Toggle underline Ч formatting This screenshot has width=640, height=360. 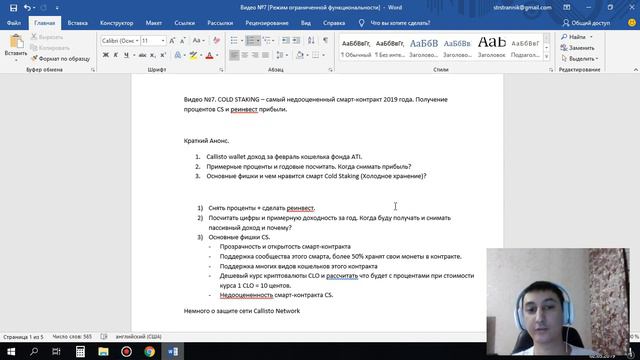127,55
